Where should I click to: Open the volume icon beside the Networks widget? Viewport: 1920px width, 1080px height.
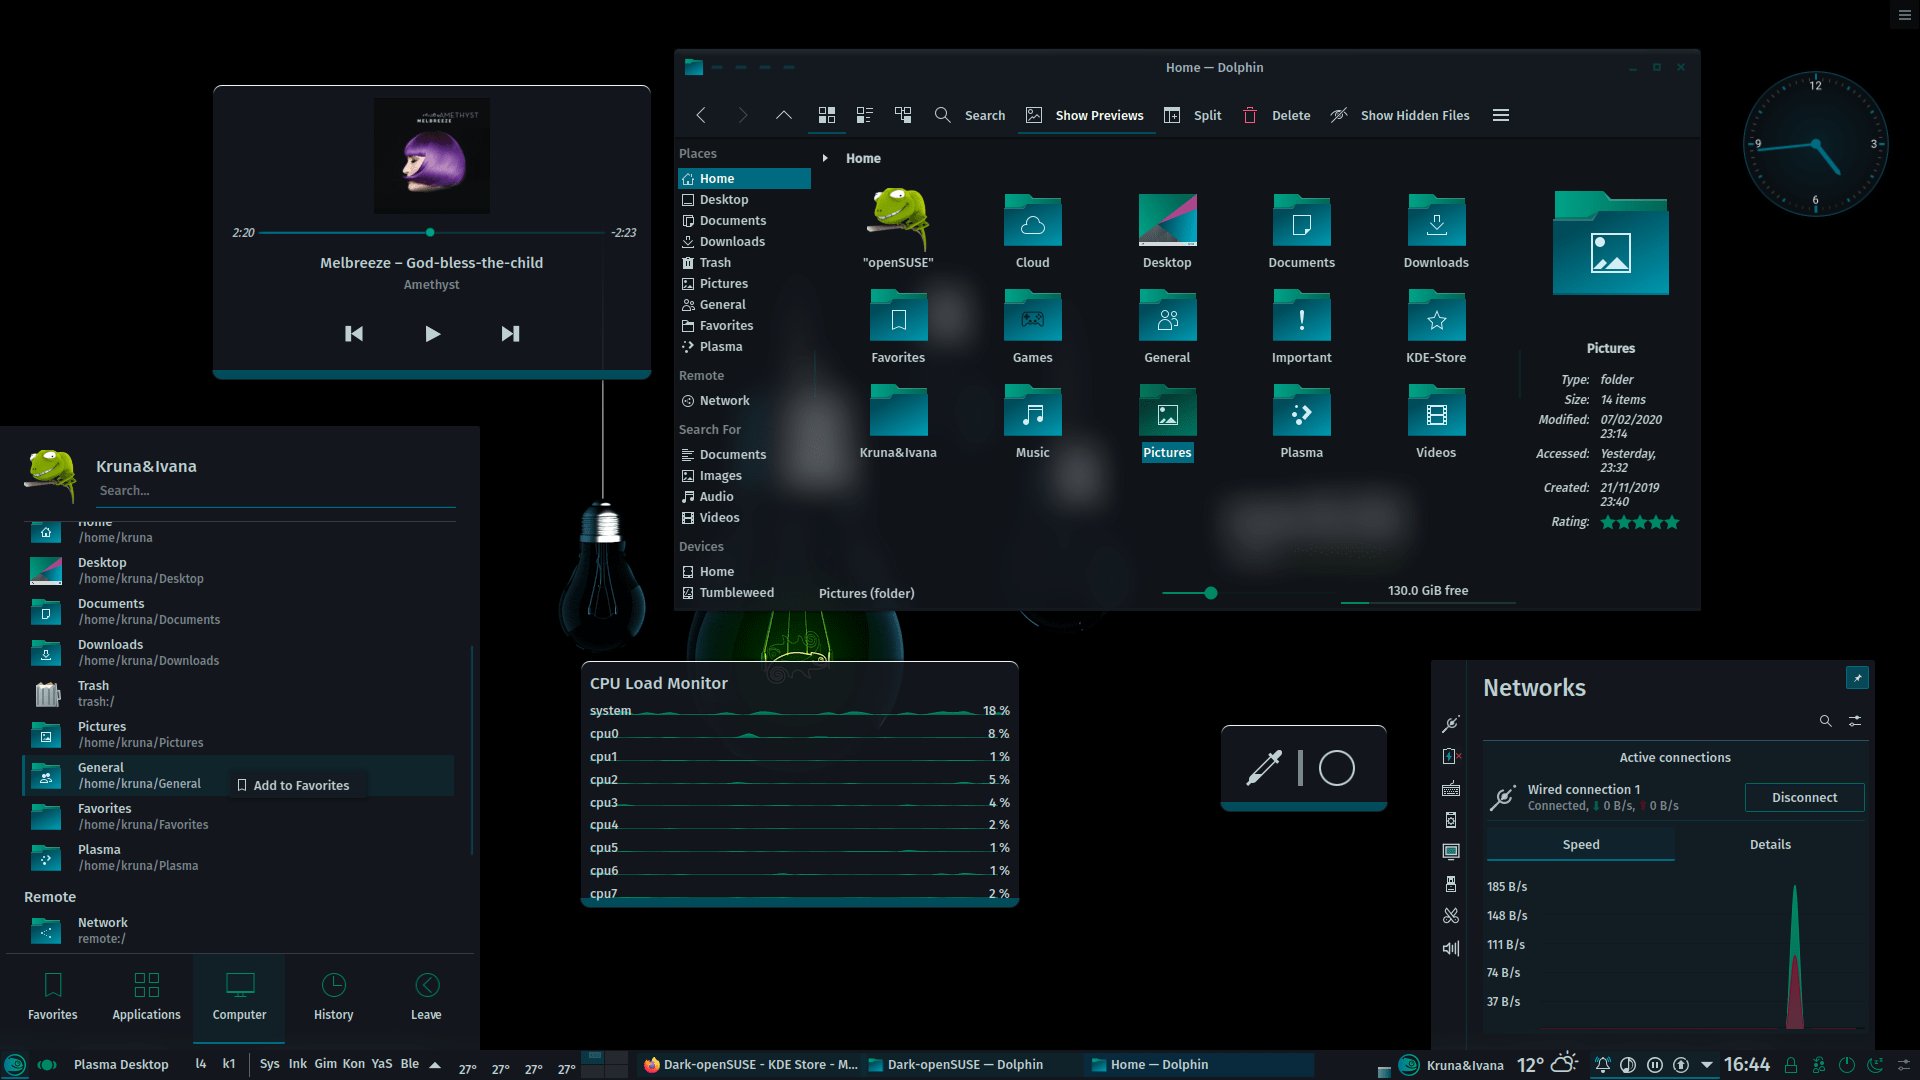(x=1451, y=948)
